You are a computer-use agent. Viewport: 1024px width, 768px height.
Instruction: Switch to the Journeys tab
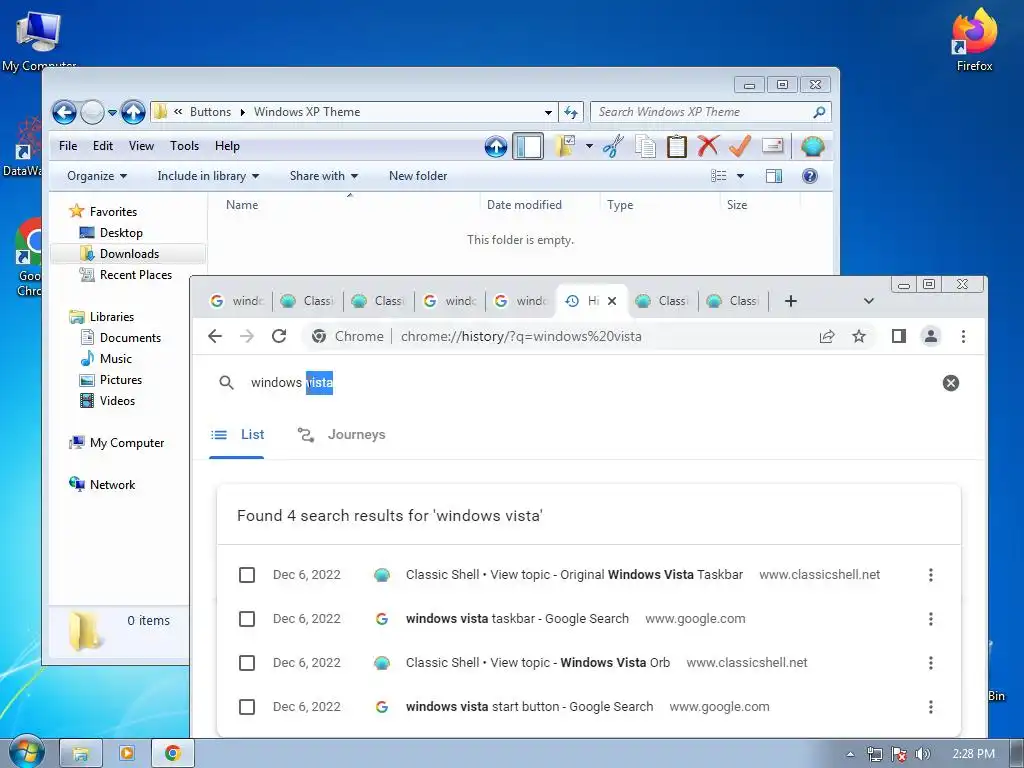point(342,435)
